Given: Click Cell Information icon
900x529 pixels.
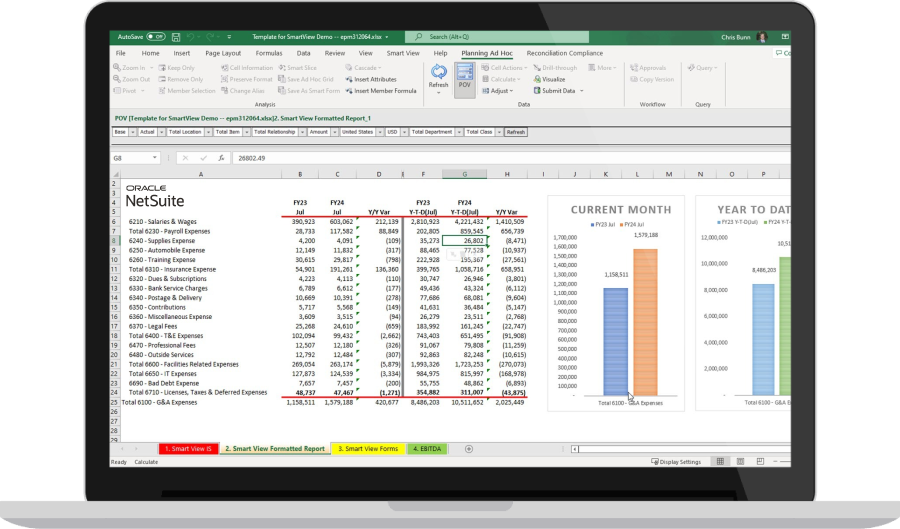Looking at the screenshot, I should point(247,68).
